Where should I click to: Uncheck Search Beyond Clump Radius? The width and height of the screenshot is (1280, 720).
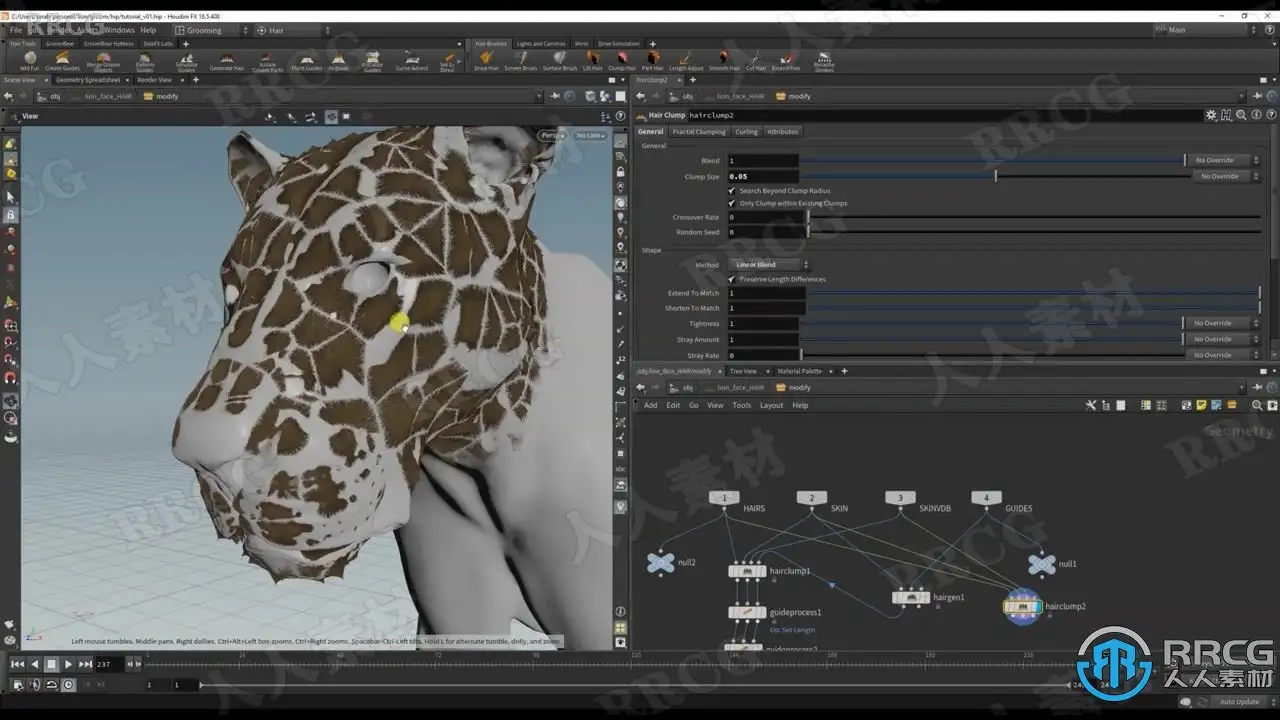pos(732,190)
